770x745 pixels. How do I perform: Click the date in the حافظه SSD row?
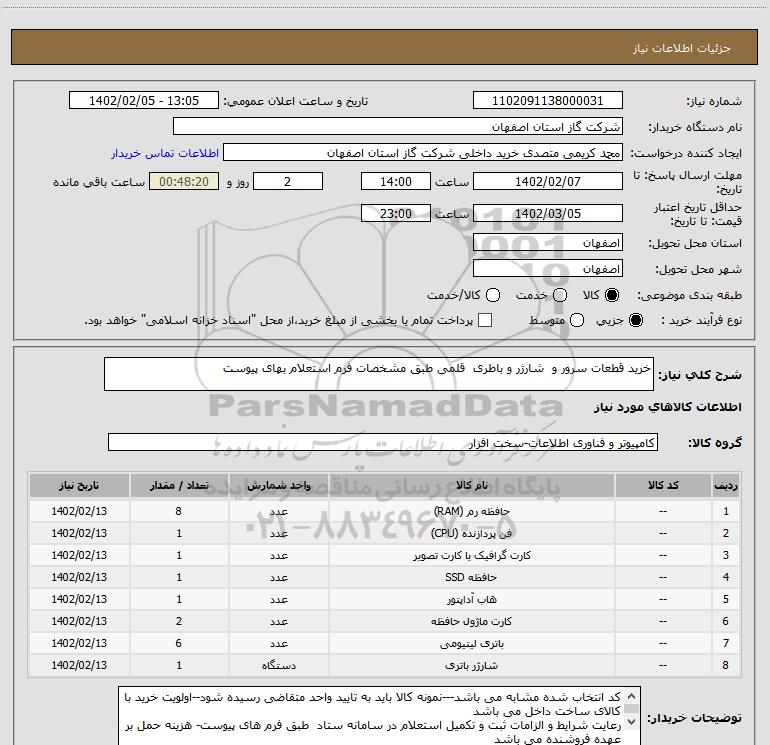point(79,578)
